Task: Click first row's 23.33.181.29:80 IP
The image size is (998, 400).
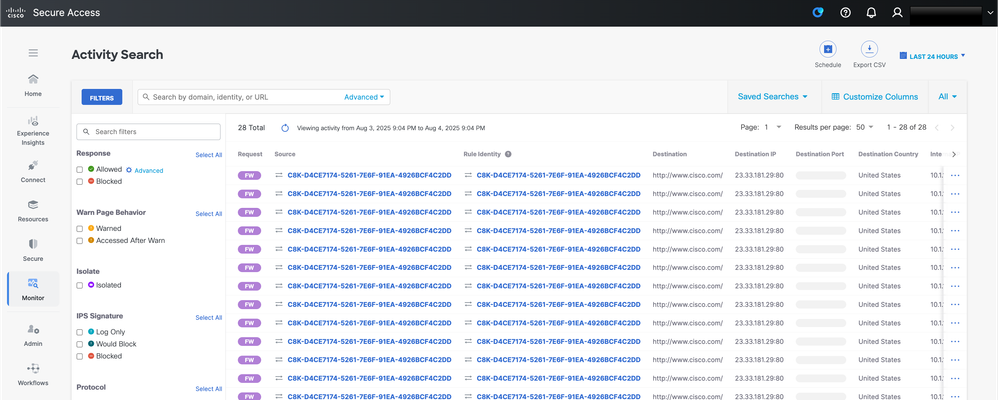Action: (759, 175)
